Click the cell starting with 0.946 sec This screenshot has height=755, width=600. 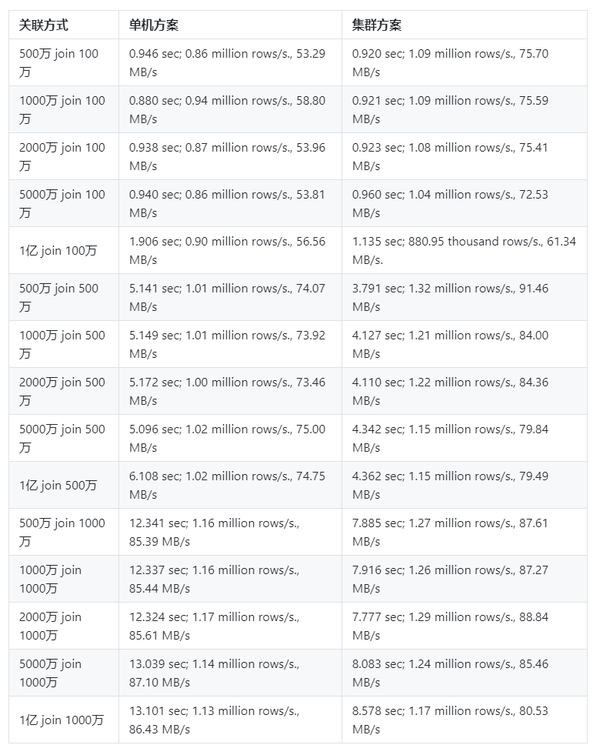(227, 62)
